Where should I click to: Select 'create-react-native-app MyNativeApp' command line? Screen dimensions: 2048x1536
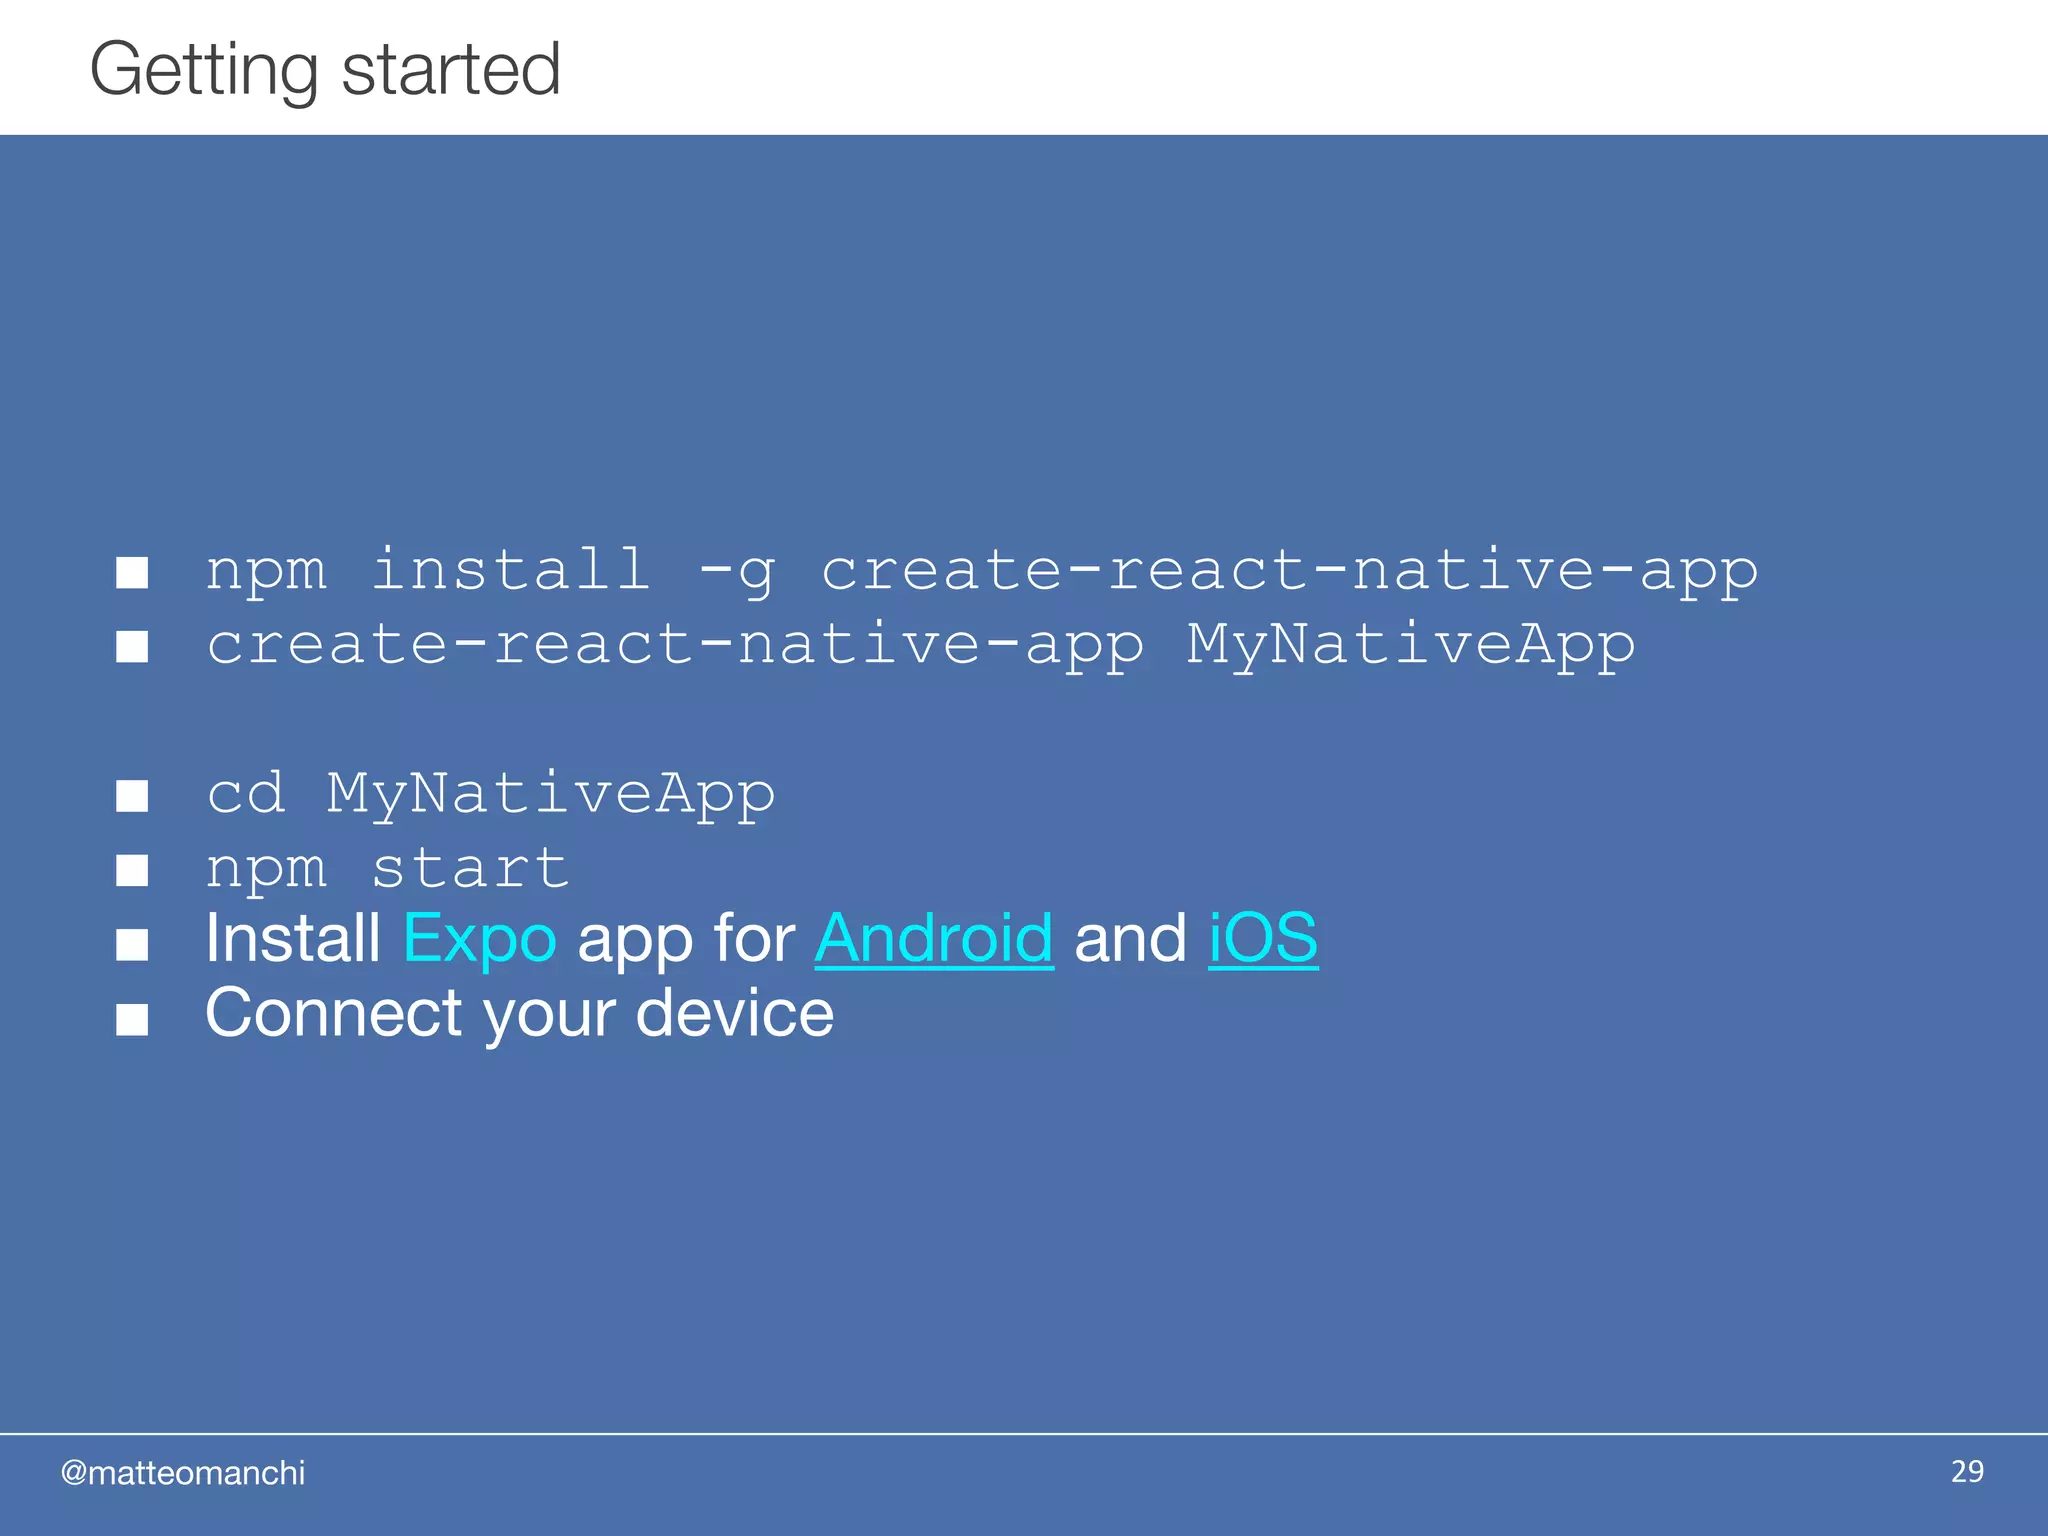pyautogui.click(x=921, y=646)
